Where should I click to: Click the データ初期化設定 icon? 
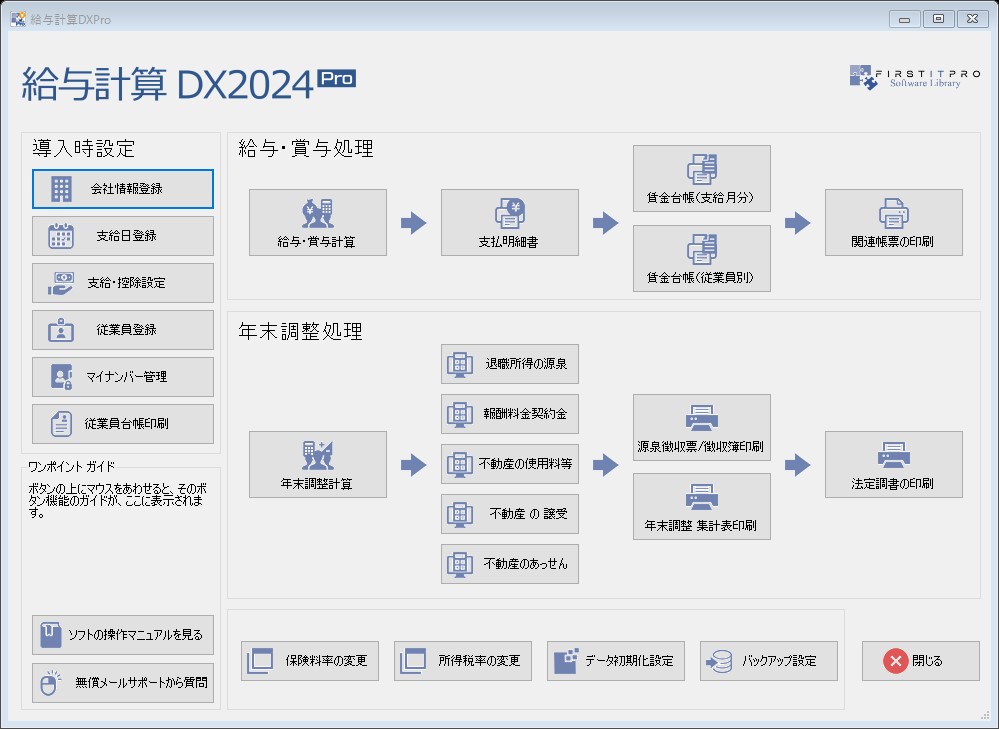(566, 661)
